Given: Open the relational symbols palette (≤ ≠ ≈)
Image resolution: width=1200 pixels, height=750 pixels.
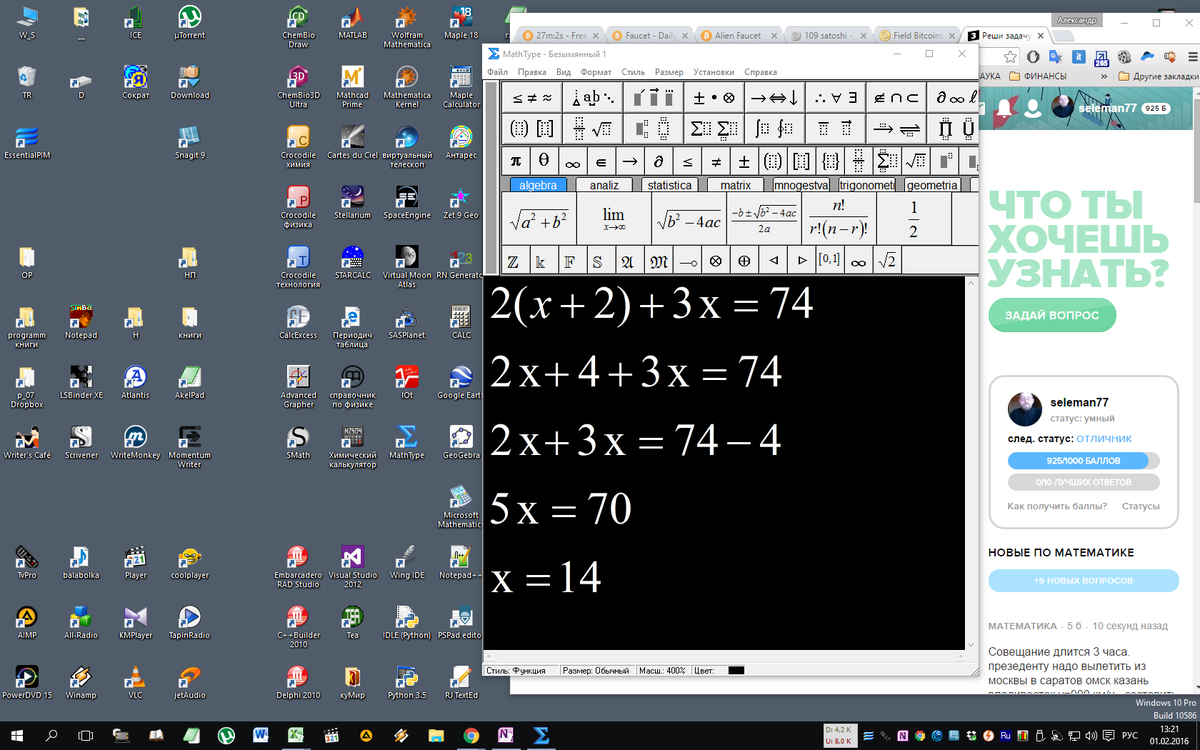Looking at the screenshot, I should click(531, 97).
